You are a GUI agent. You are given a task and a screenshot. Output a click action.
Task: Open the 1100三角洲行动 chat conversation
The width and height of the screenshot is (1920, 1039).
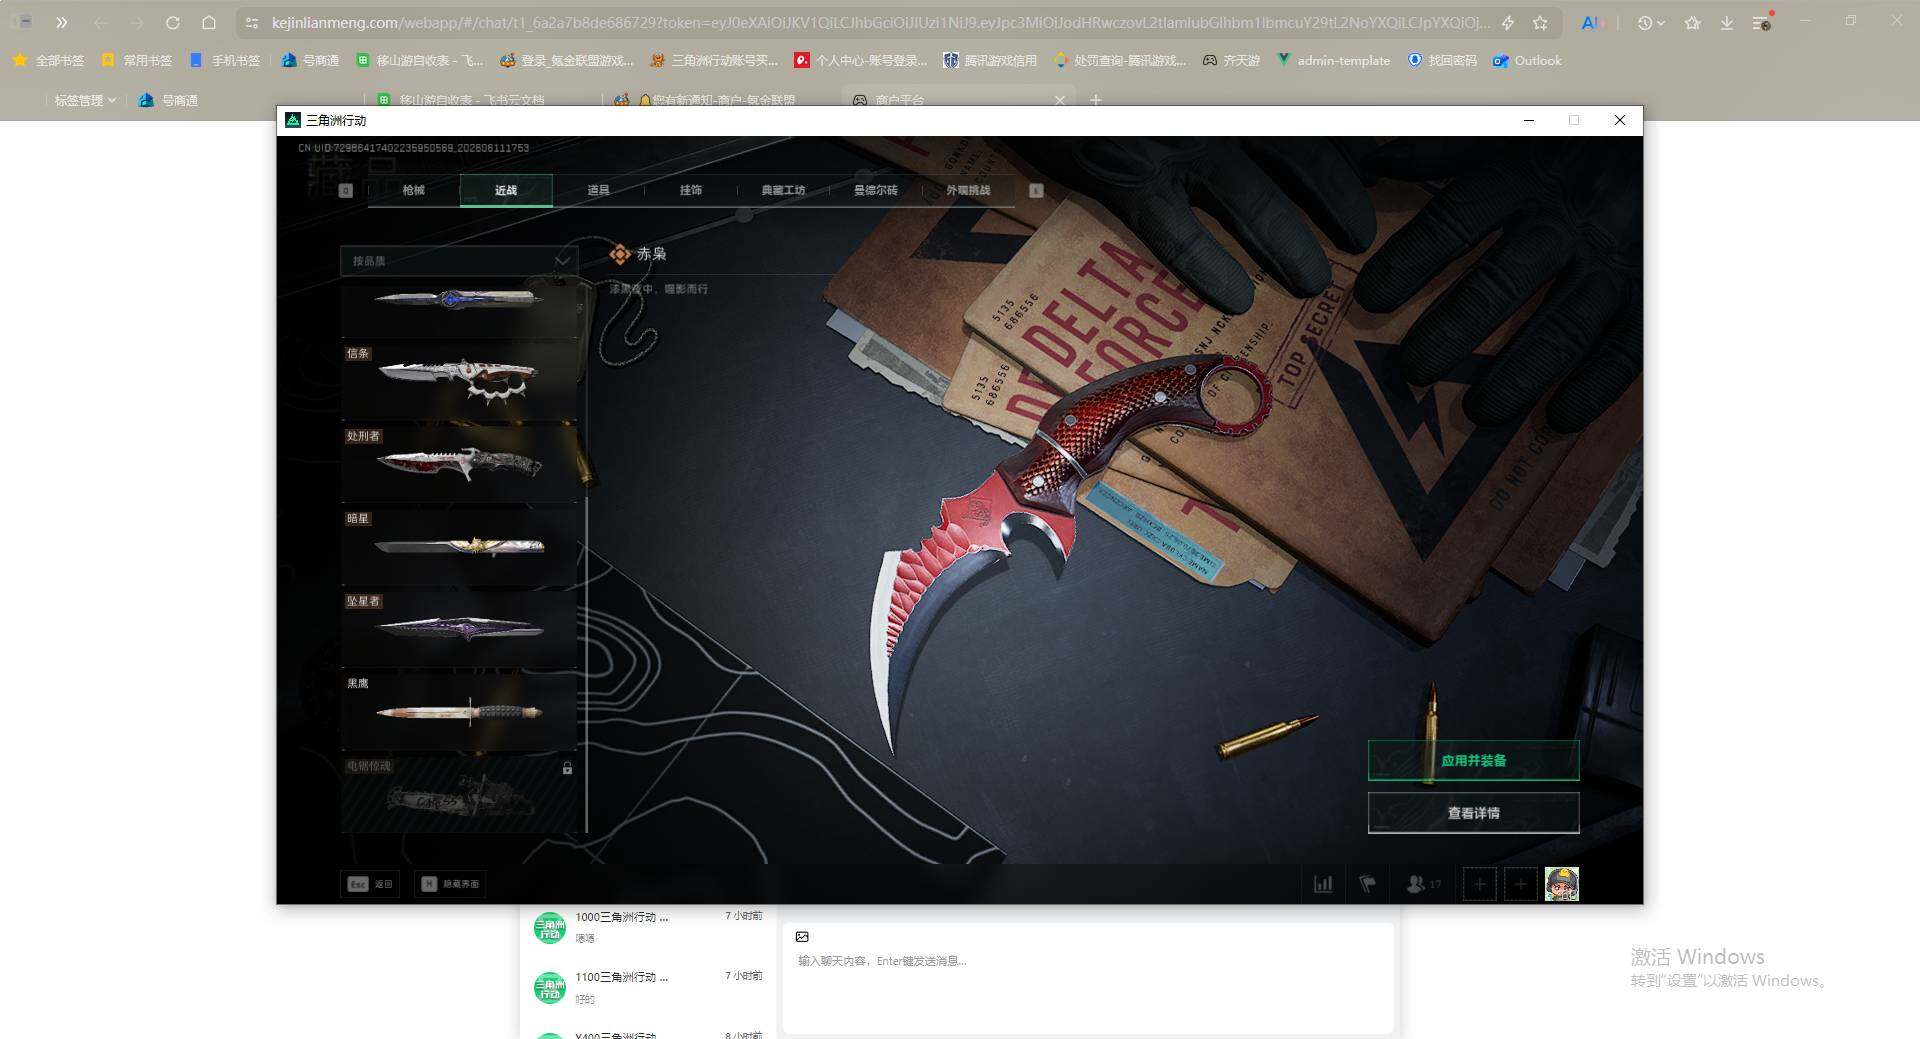point(648,987)
